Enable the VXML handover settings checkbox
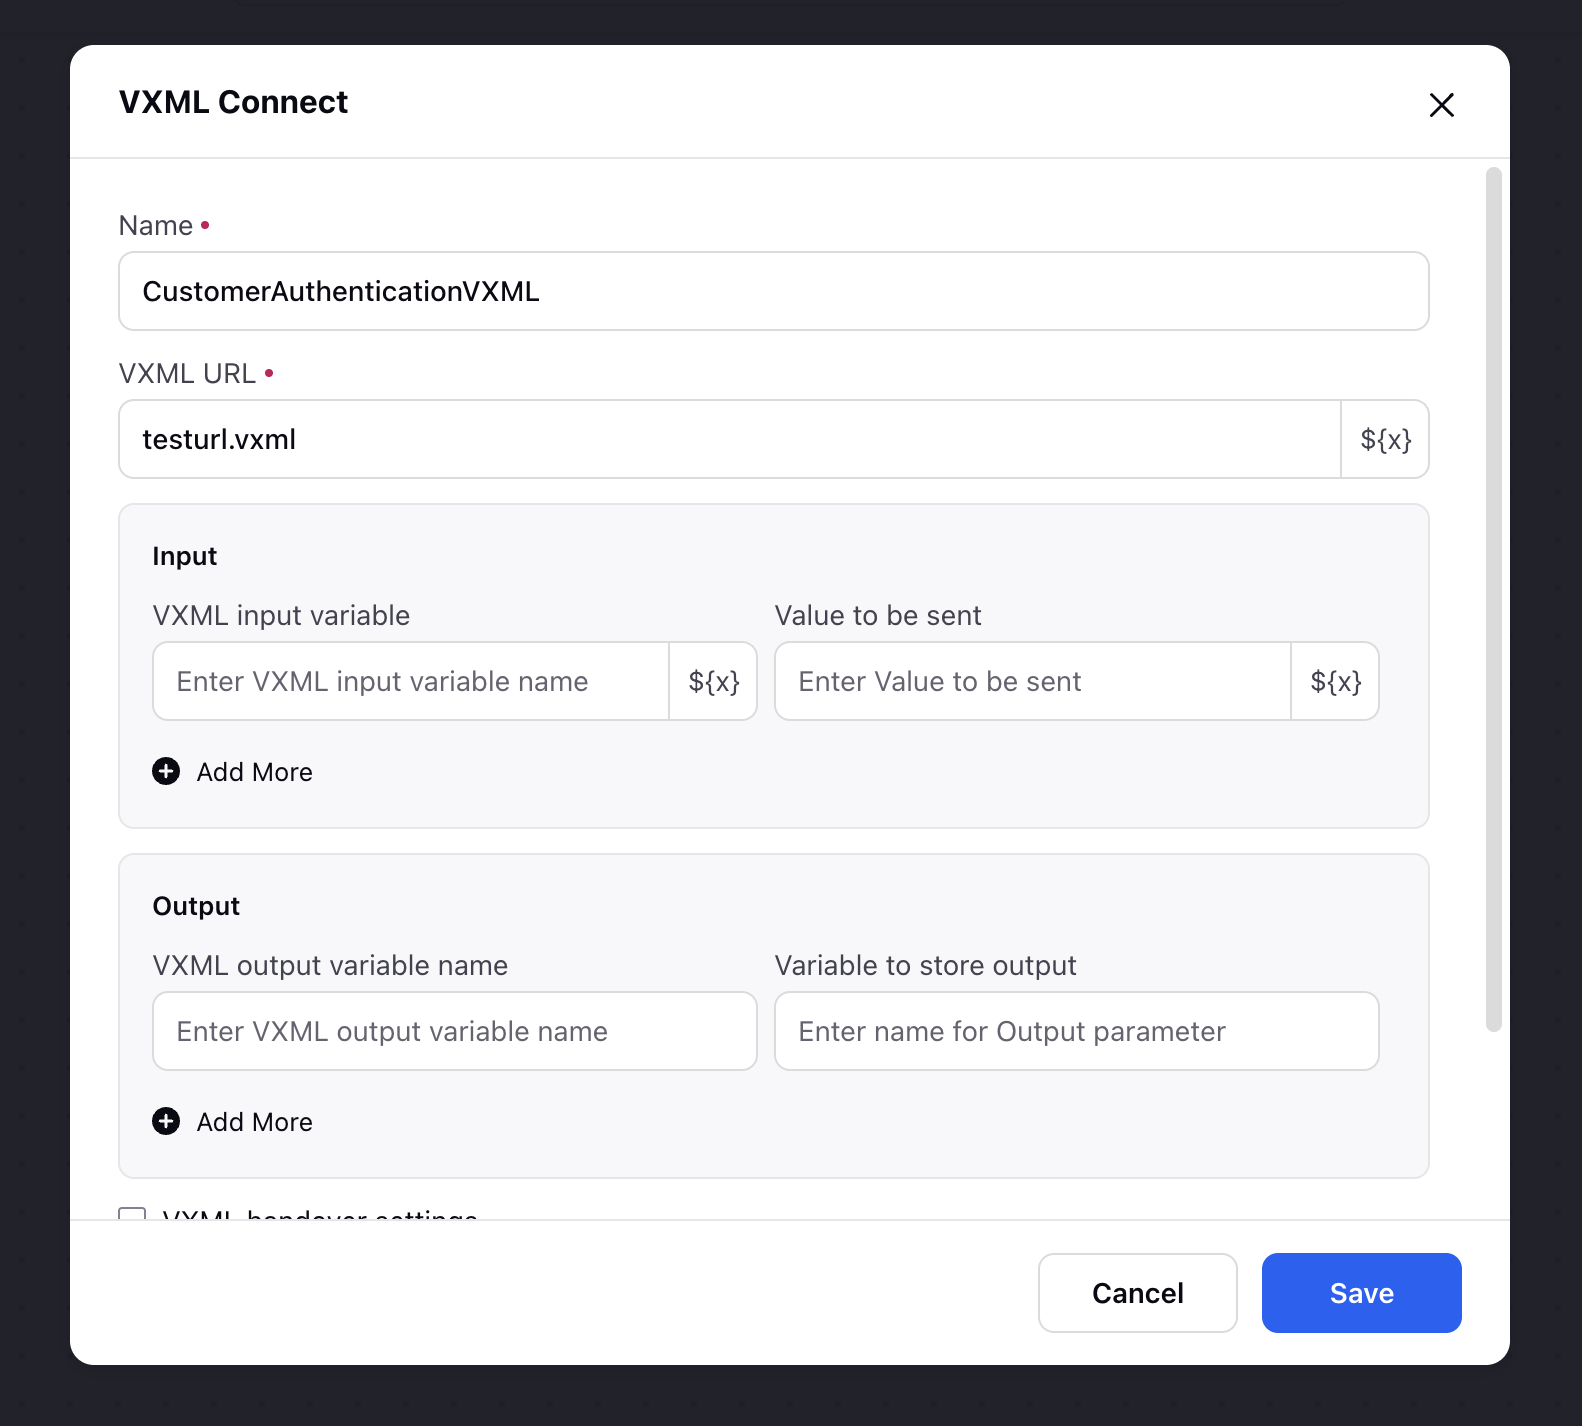 pyautogui.click(x=132, y=1213)
